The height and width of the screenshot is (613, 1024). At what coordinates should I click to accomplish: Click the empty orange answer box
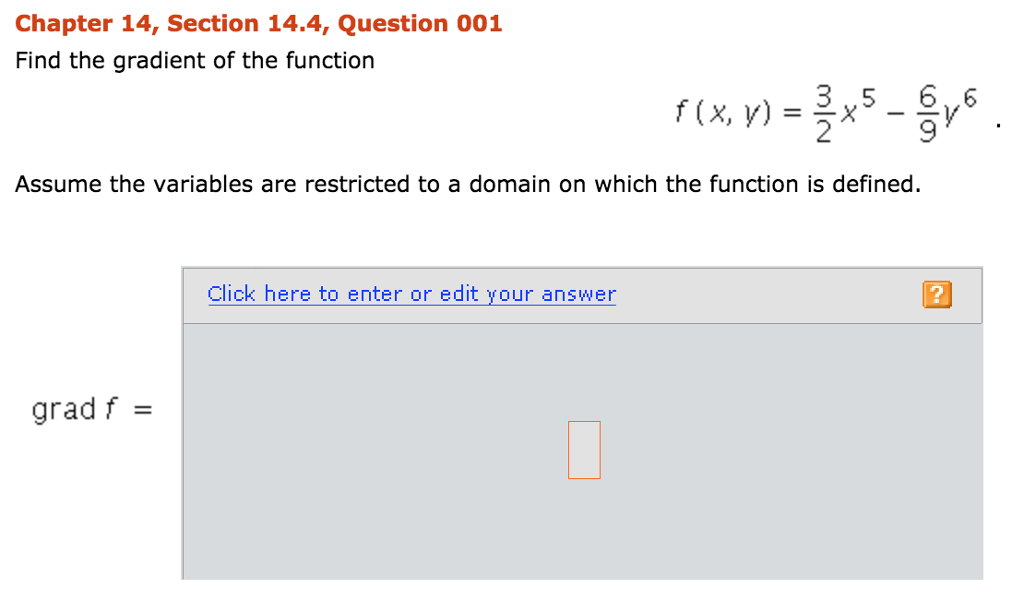584,450
